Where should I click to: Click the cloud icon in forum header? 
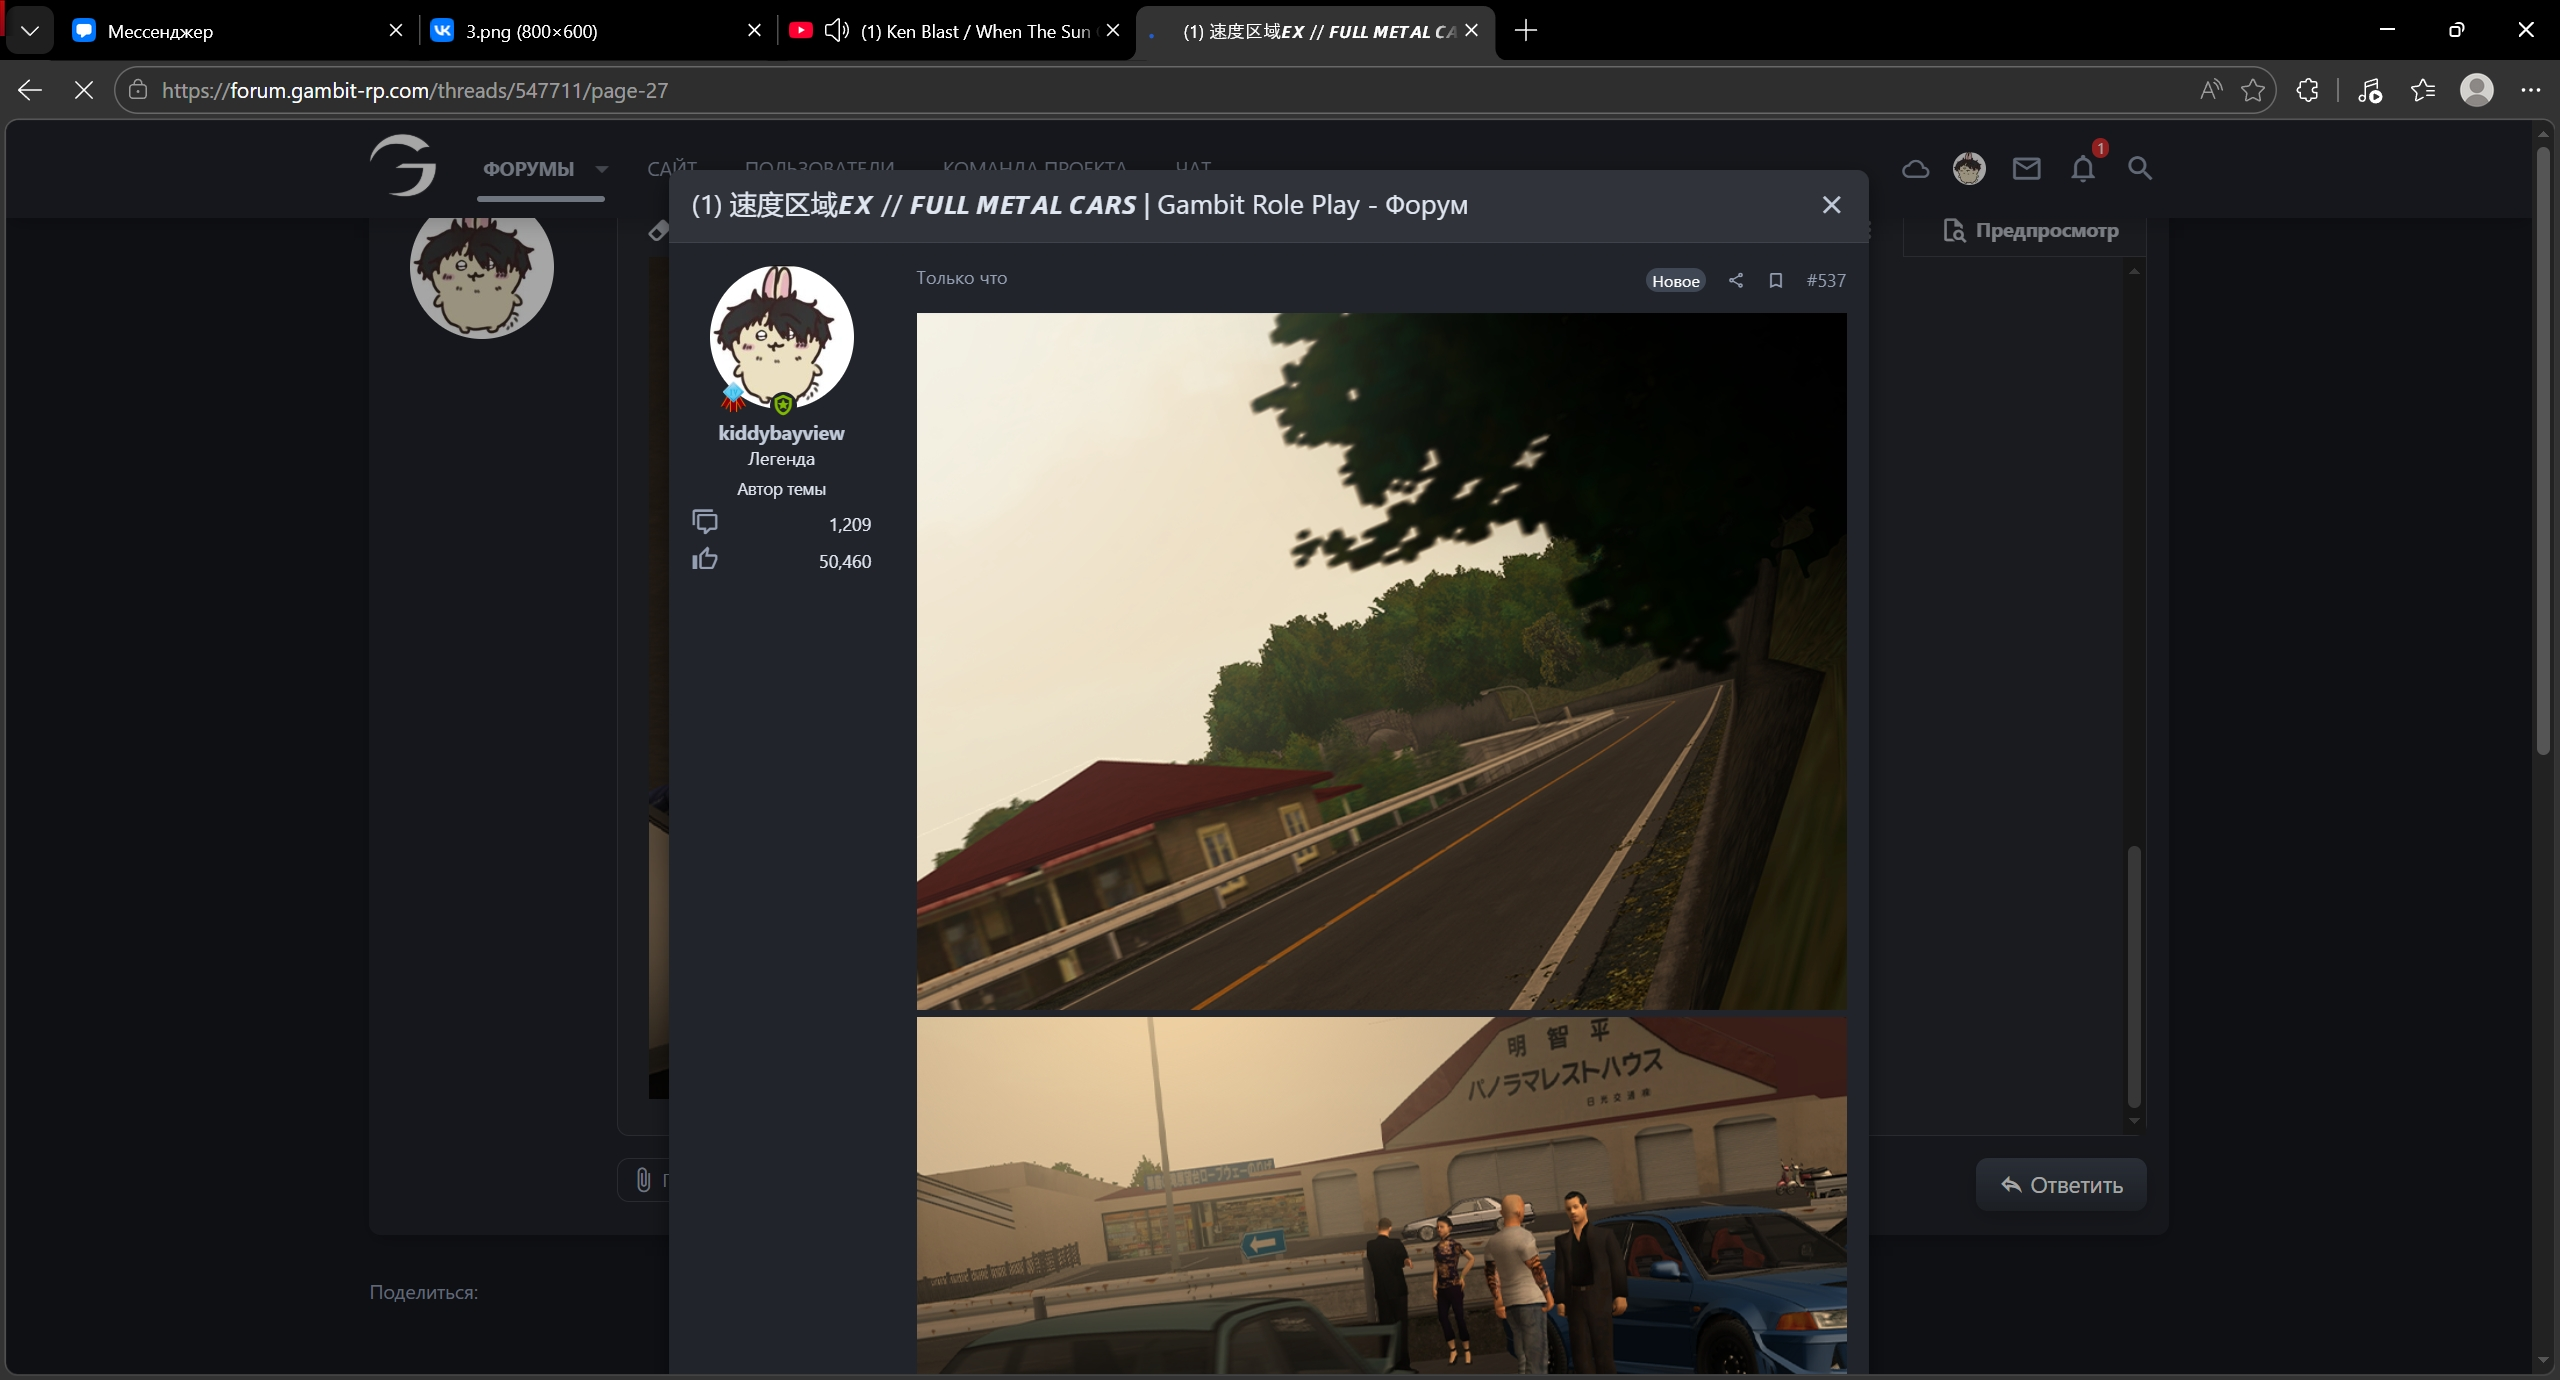(x=1915, y=169)
